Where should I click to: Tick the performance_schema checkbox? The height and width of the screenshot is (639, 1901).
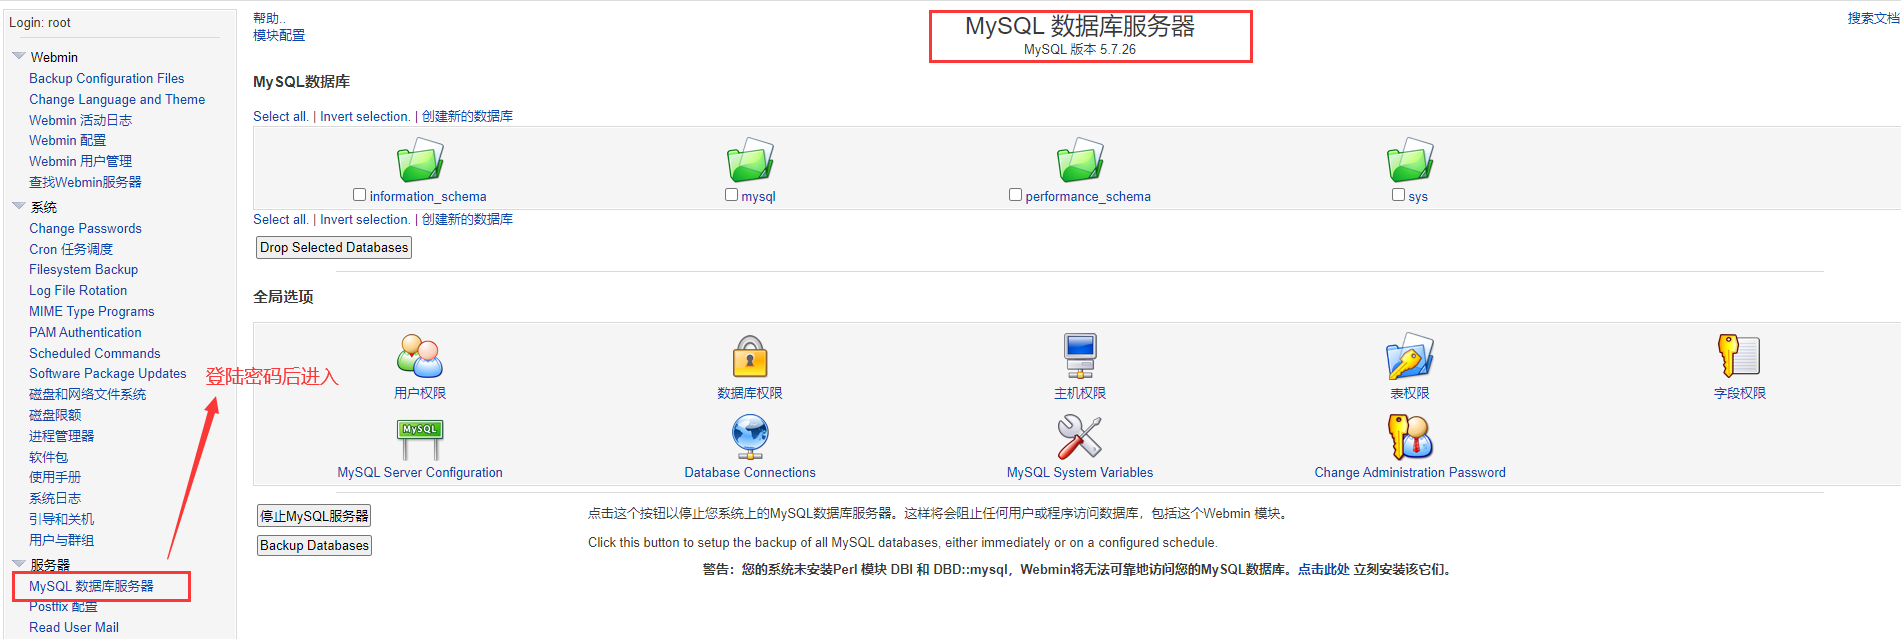1015,195
